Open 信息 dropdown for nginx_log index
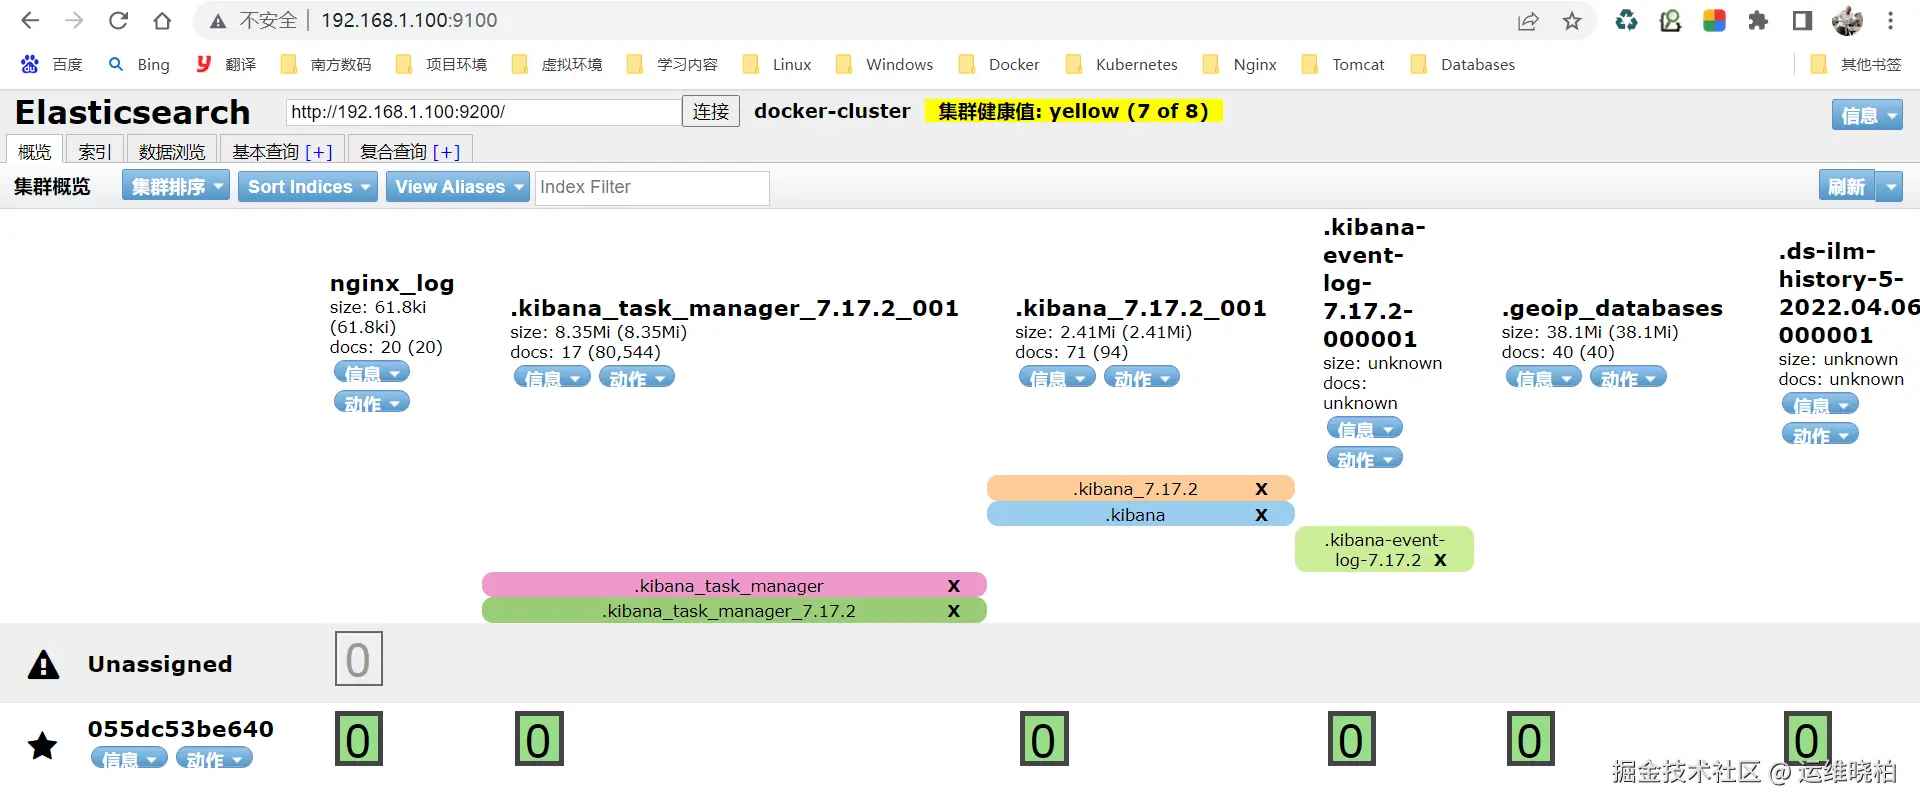Viewport: 1920px width, 808px height. pyautogui.click(x=372, y=373)
